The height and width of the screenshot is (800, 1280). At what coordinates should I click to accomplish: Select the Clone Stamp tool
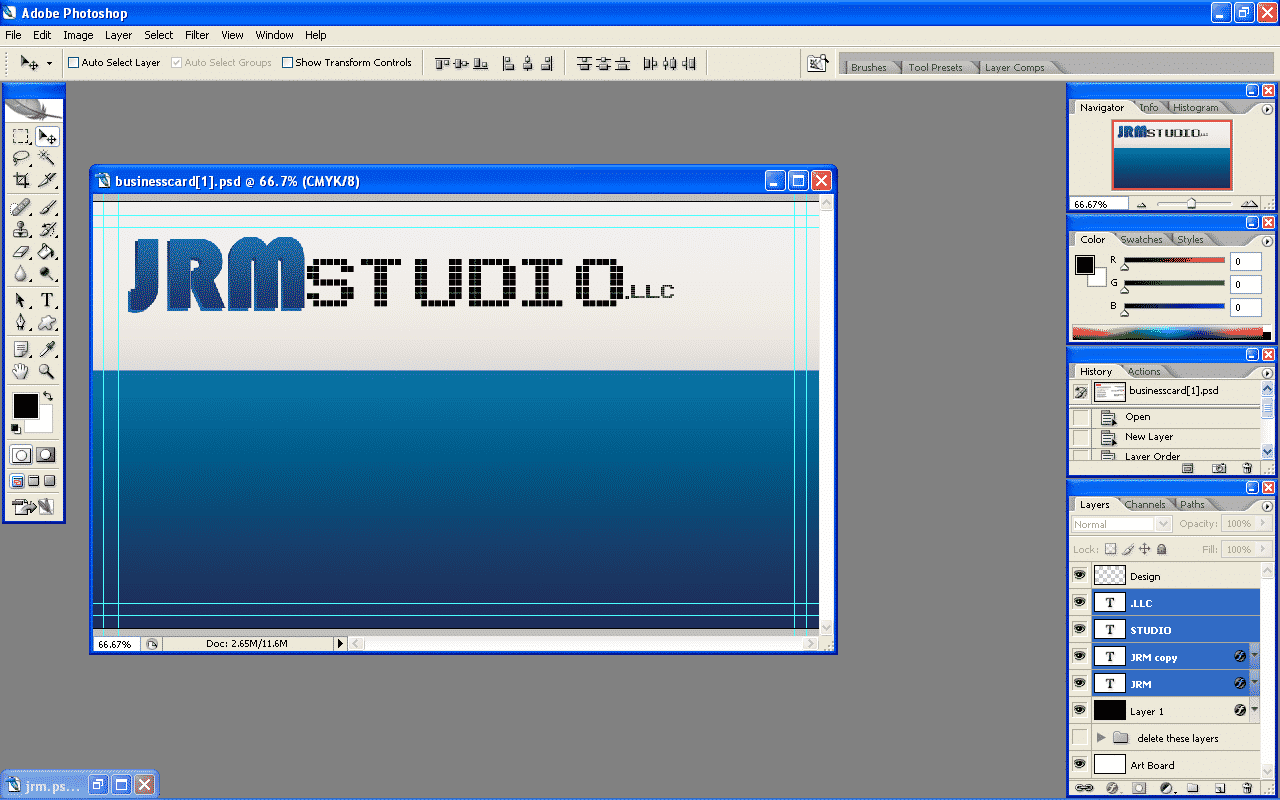tap(21, 230)
